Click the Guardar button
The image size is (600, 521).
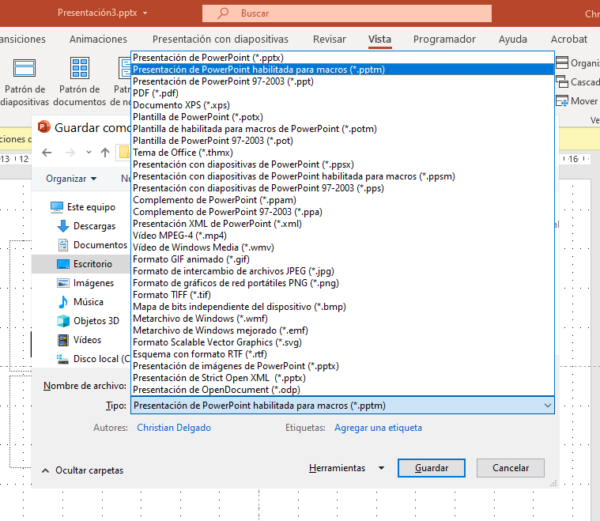tap(432, 468)
